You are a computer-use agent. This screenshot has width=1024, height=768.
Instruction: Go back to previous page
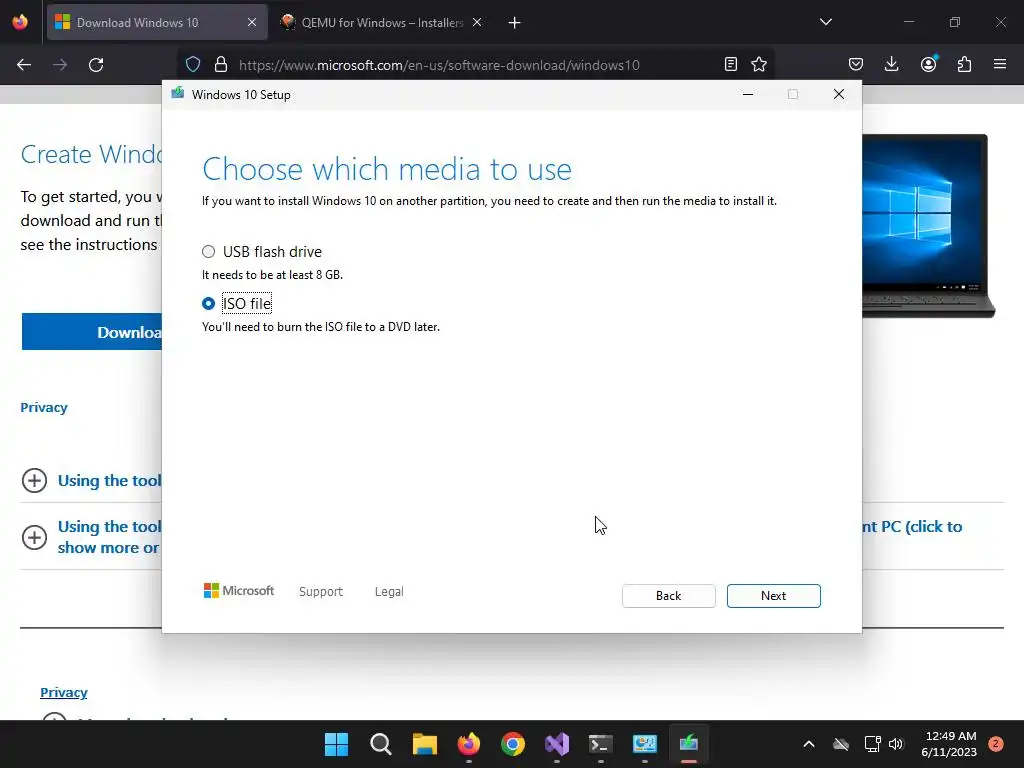[24, 65]
